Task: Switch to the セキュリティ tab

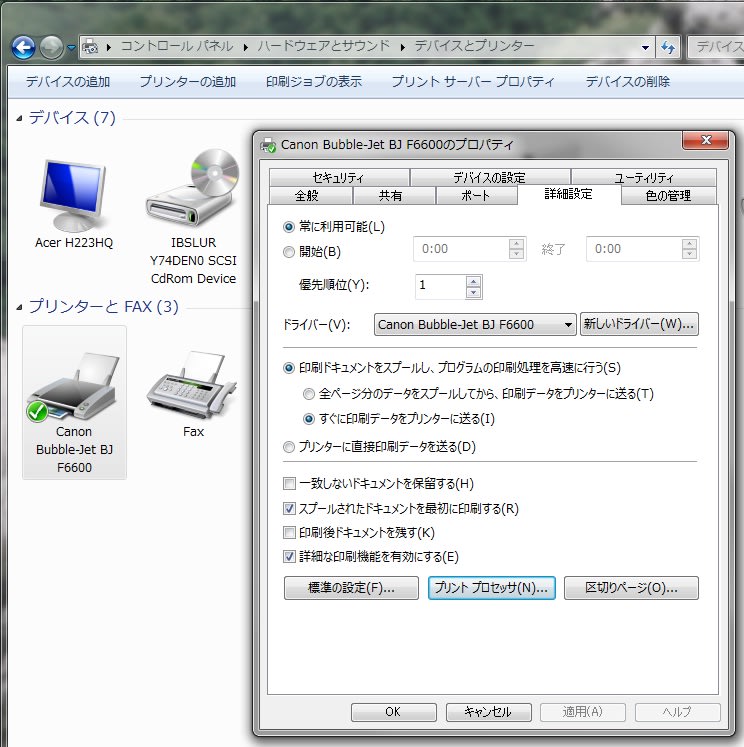Action: [x=339, y=178]
